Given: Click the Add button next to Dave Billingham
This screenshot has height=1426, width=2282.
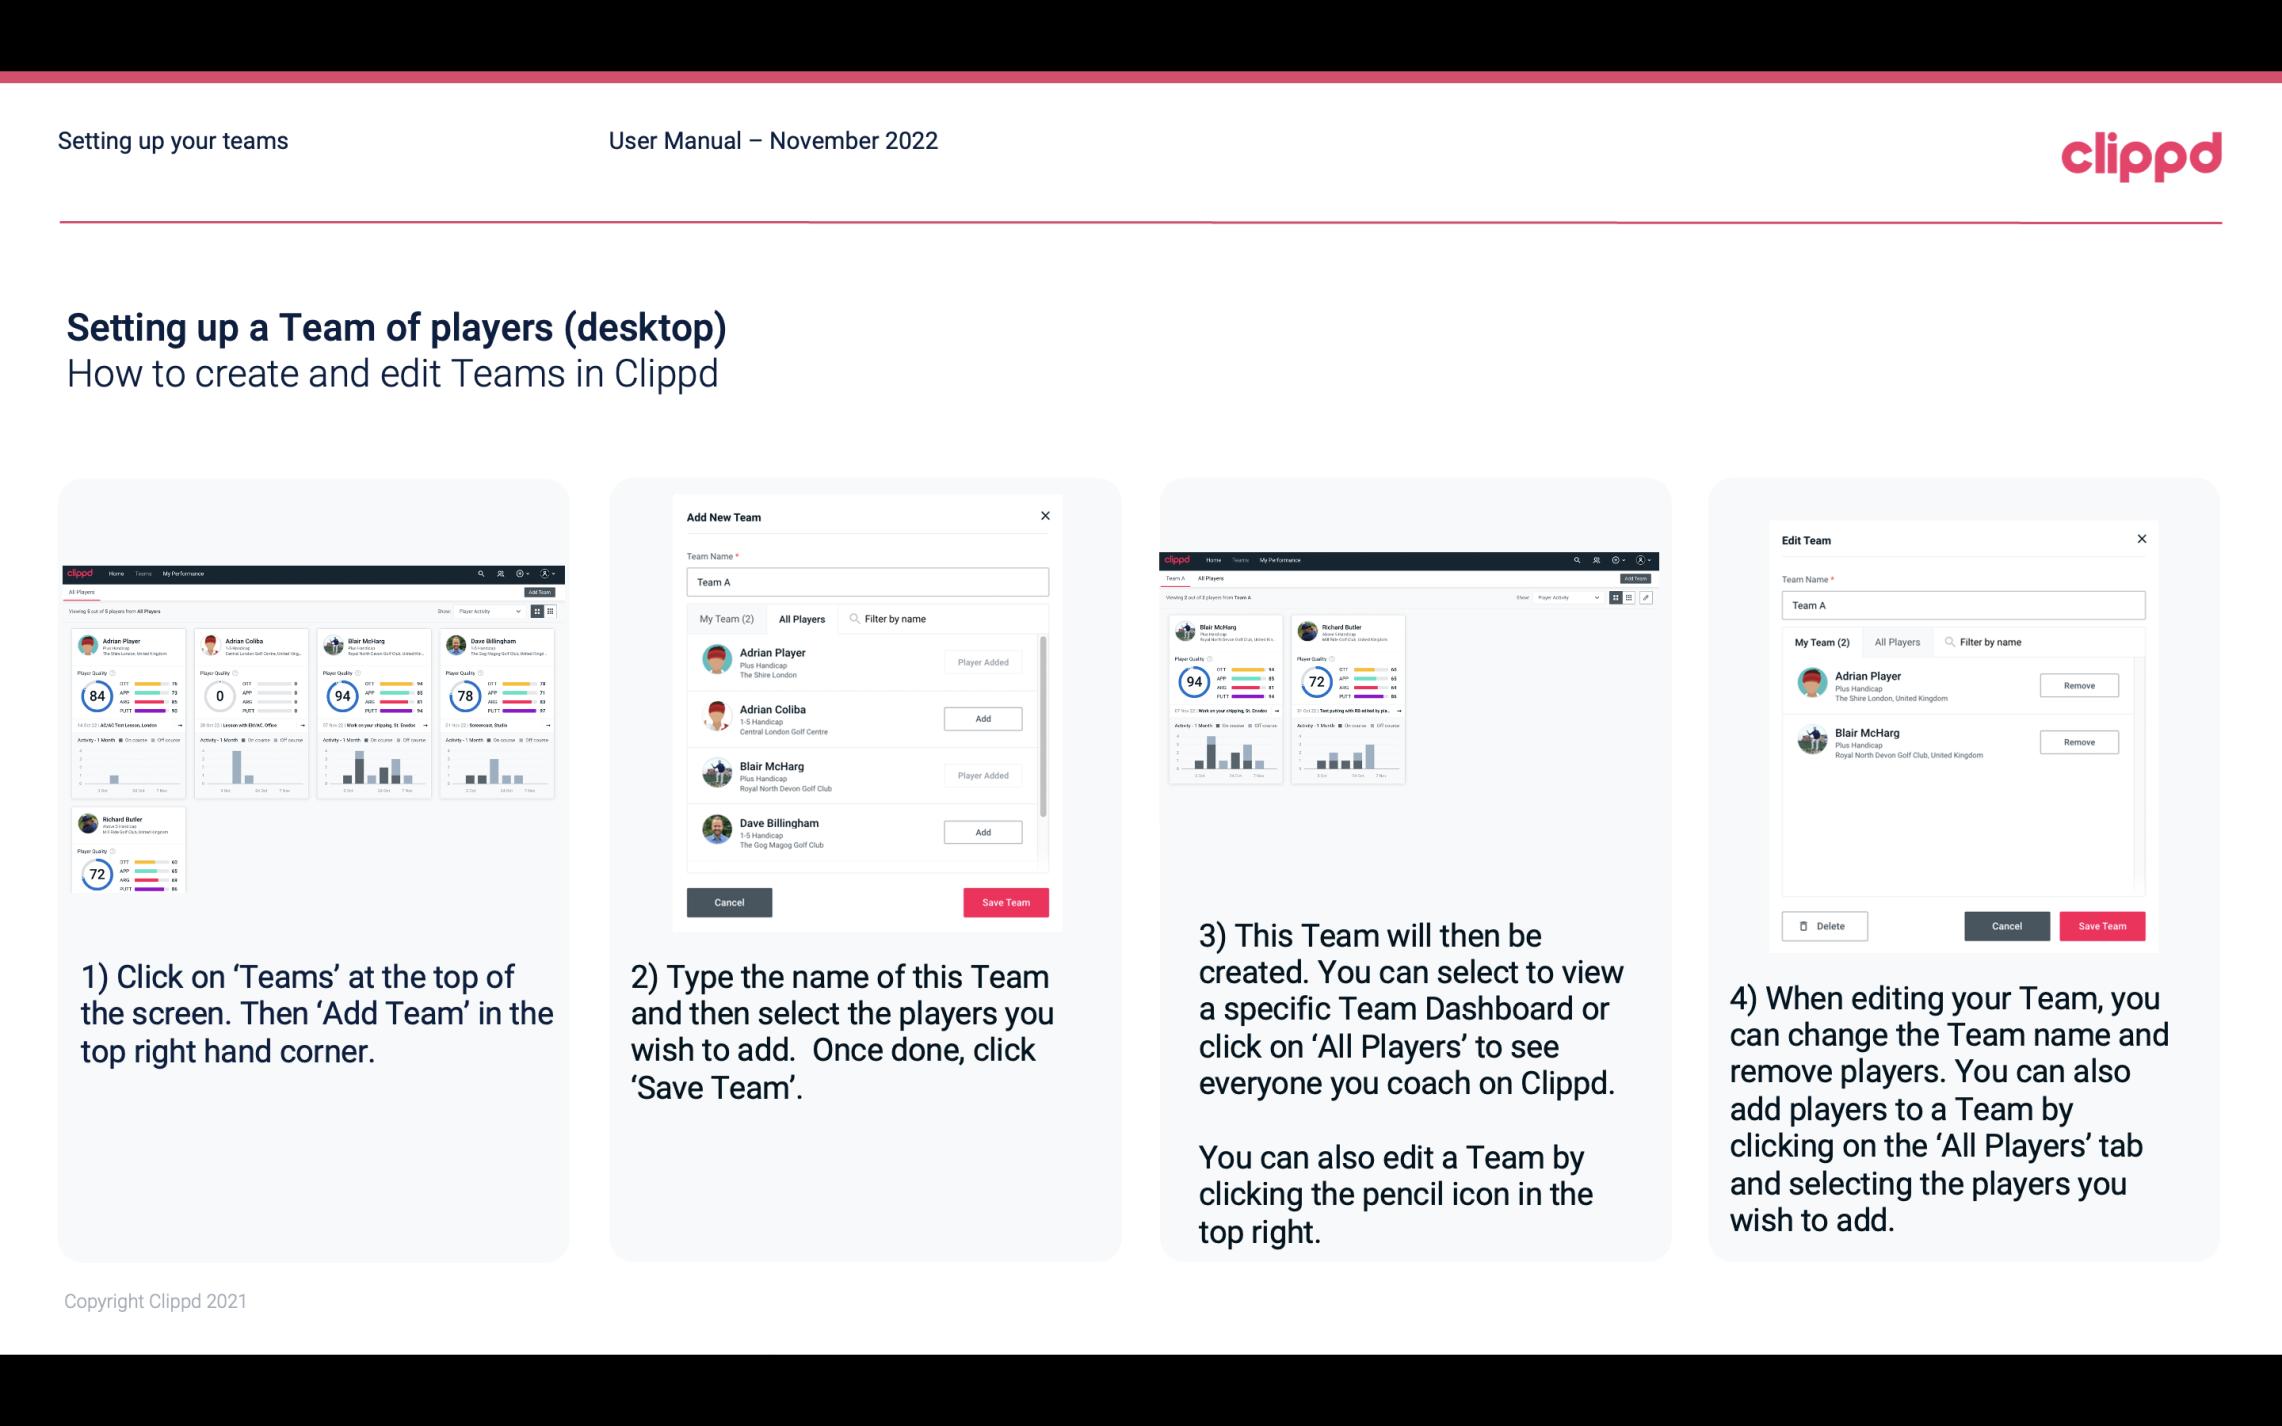Looking at the screenshot, I should (x=981, y=831).
